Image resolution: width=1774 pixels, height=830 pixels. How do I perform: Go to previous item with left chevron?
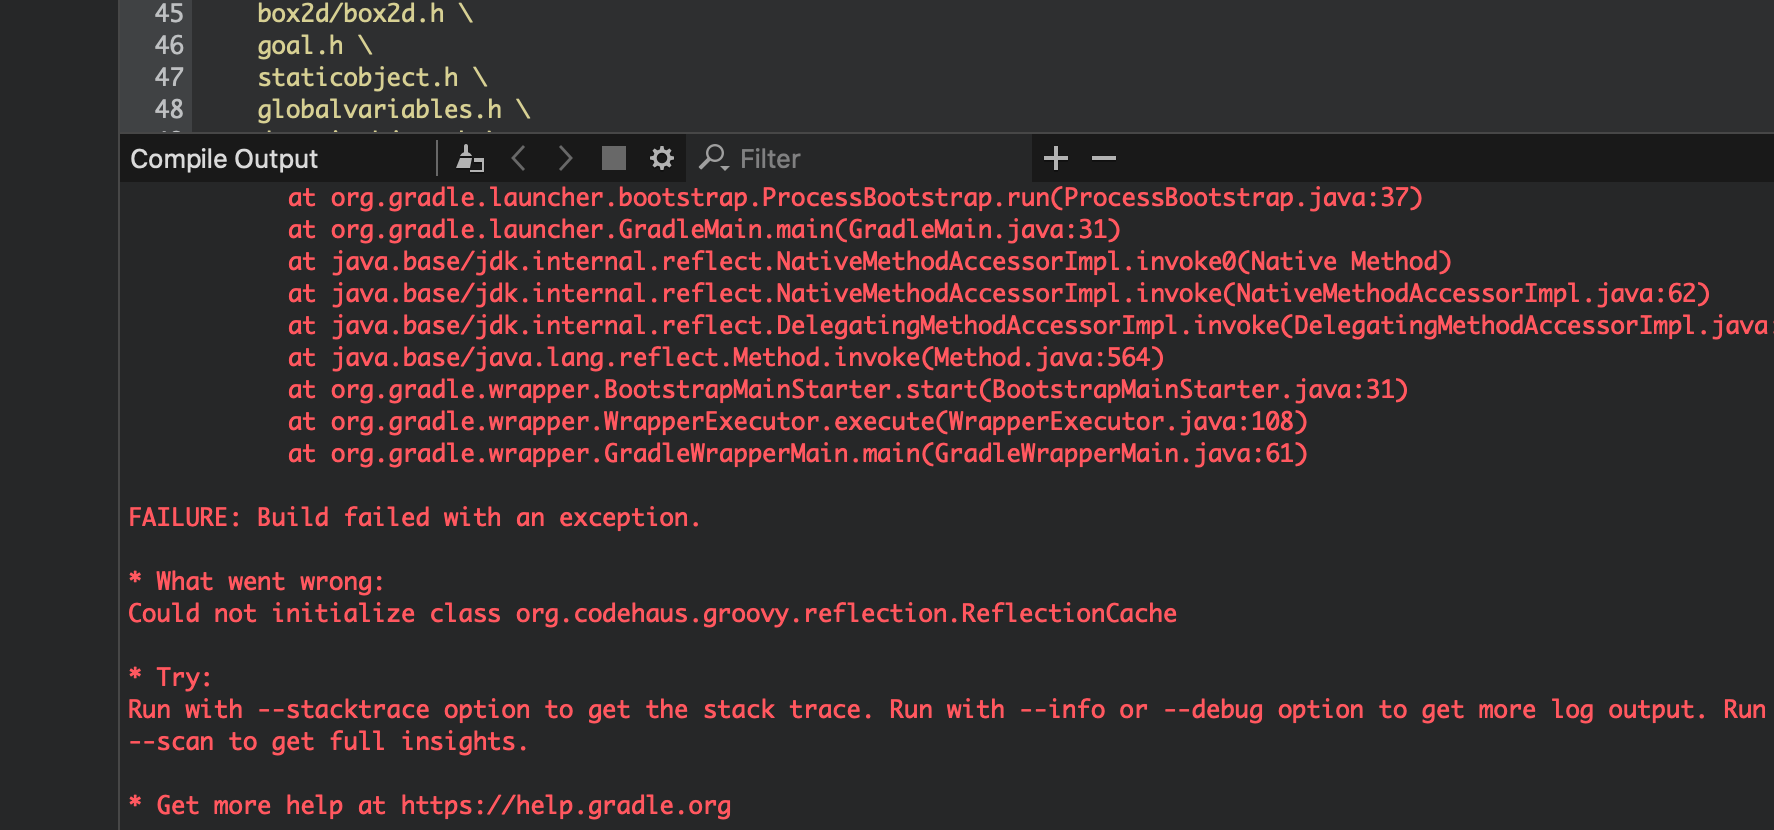coord(518,158)
